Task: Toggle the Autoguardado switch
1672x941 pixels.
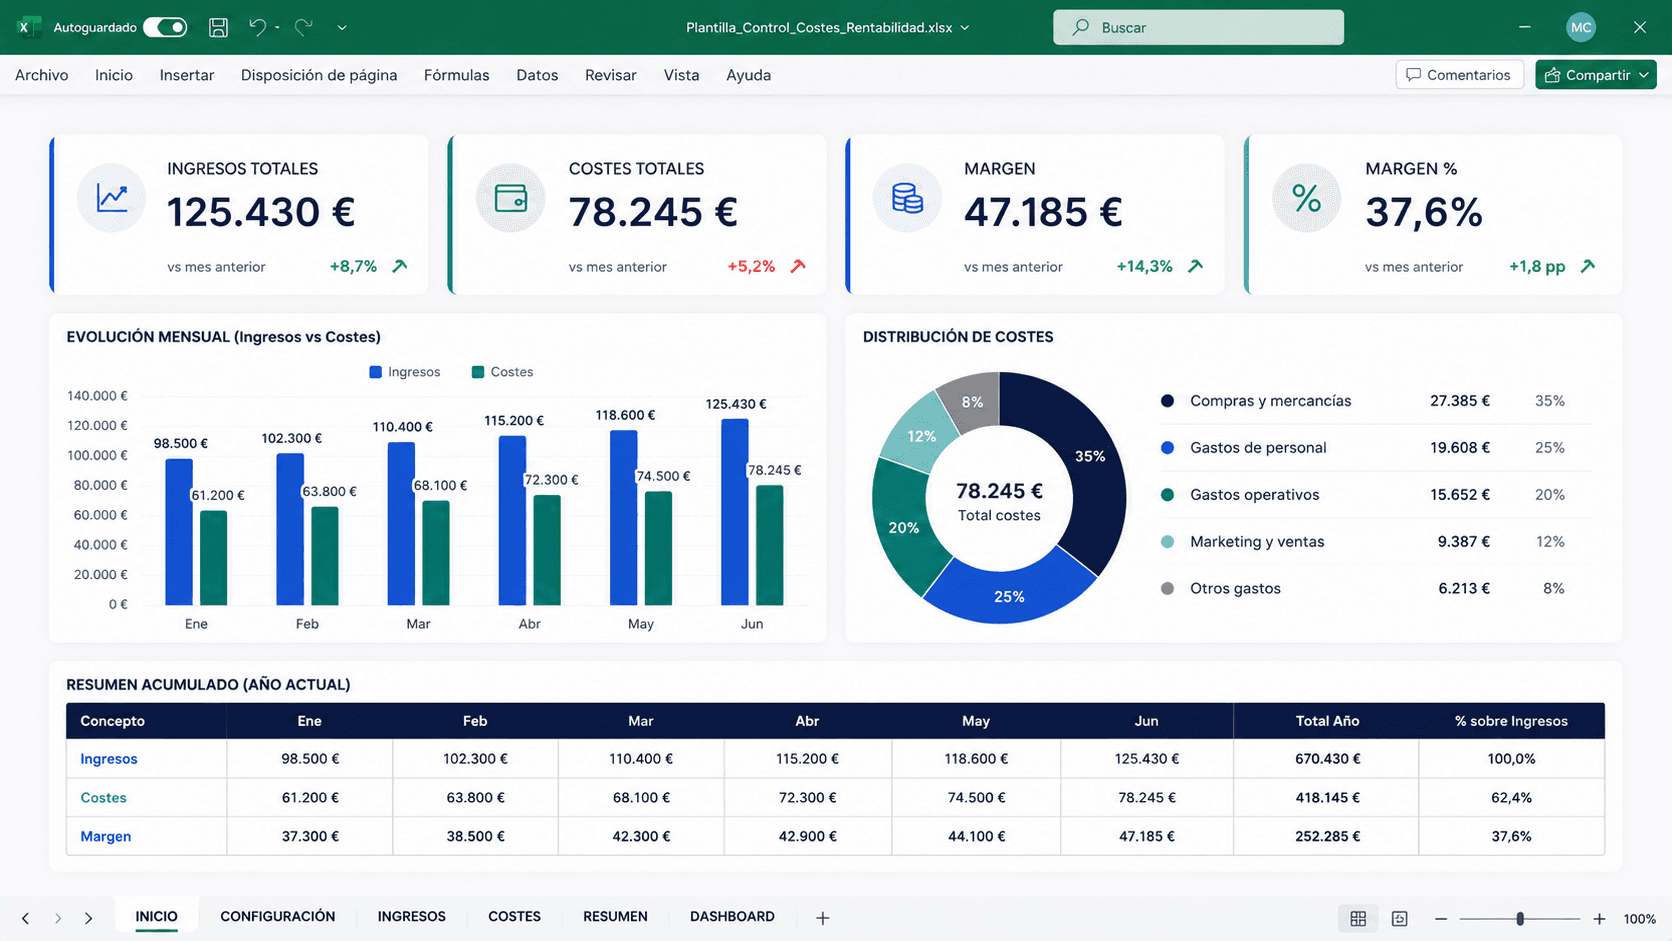Action: click(165, 27)
